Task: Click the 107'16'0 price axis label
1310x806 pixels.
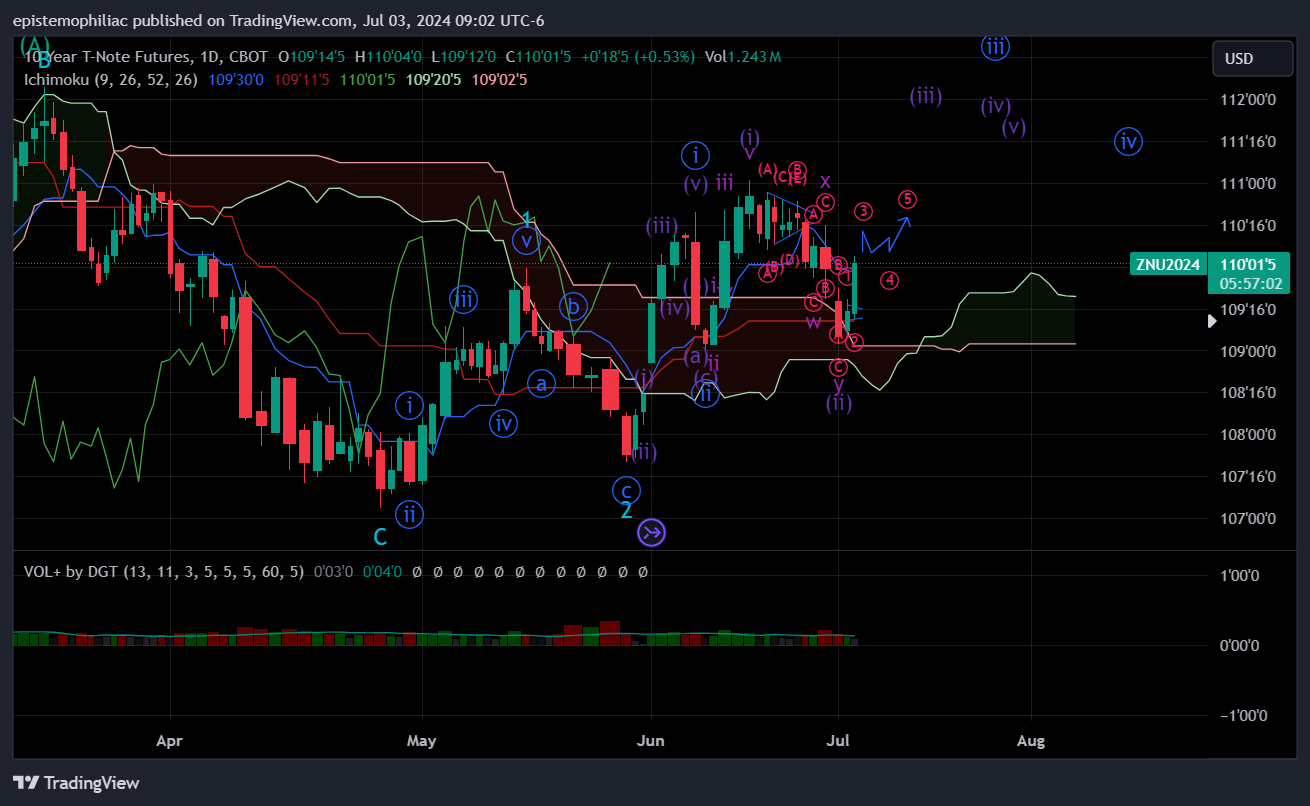Action: pyautogui.click(x=1248, y=477)
